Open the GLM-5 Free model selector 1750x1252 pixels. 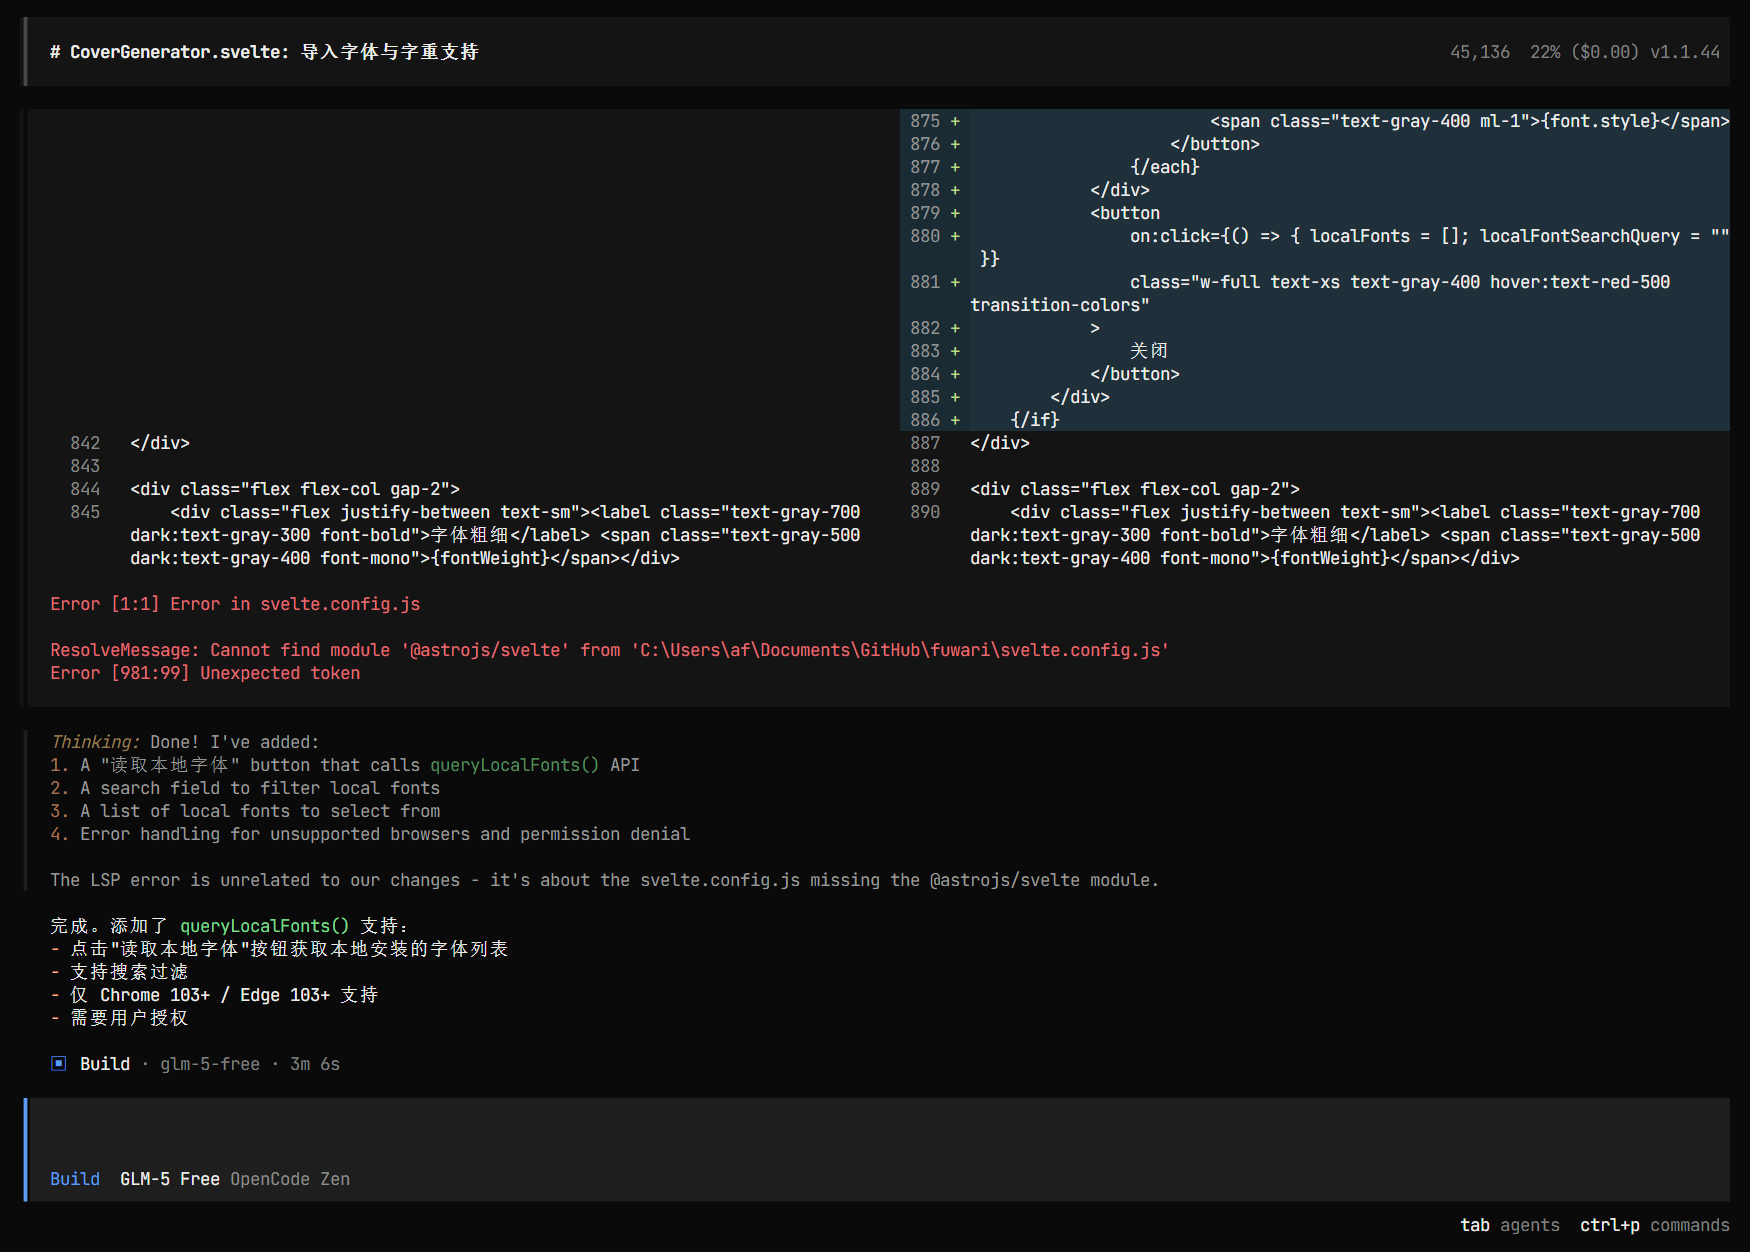click(x=169, y=1179)
